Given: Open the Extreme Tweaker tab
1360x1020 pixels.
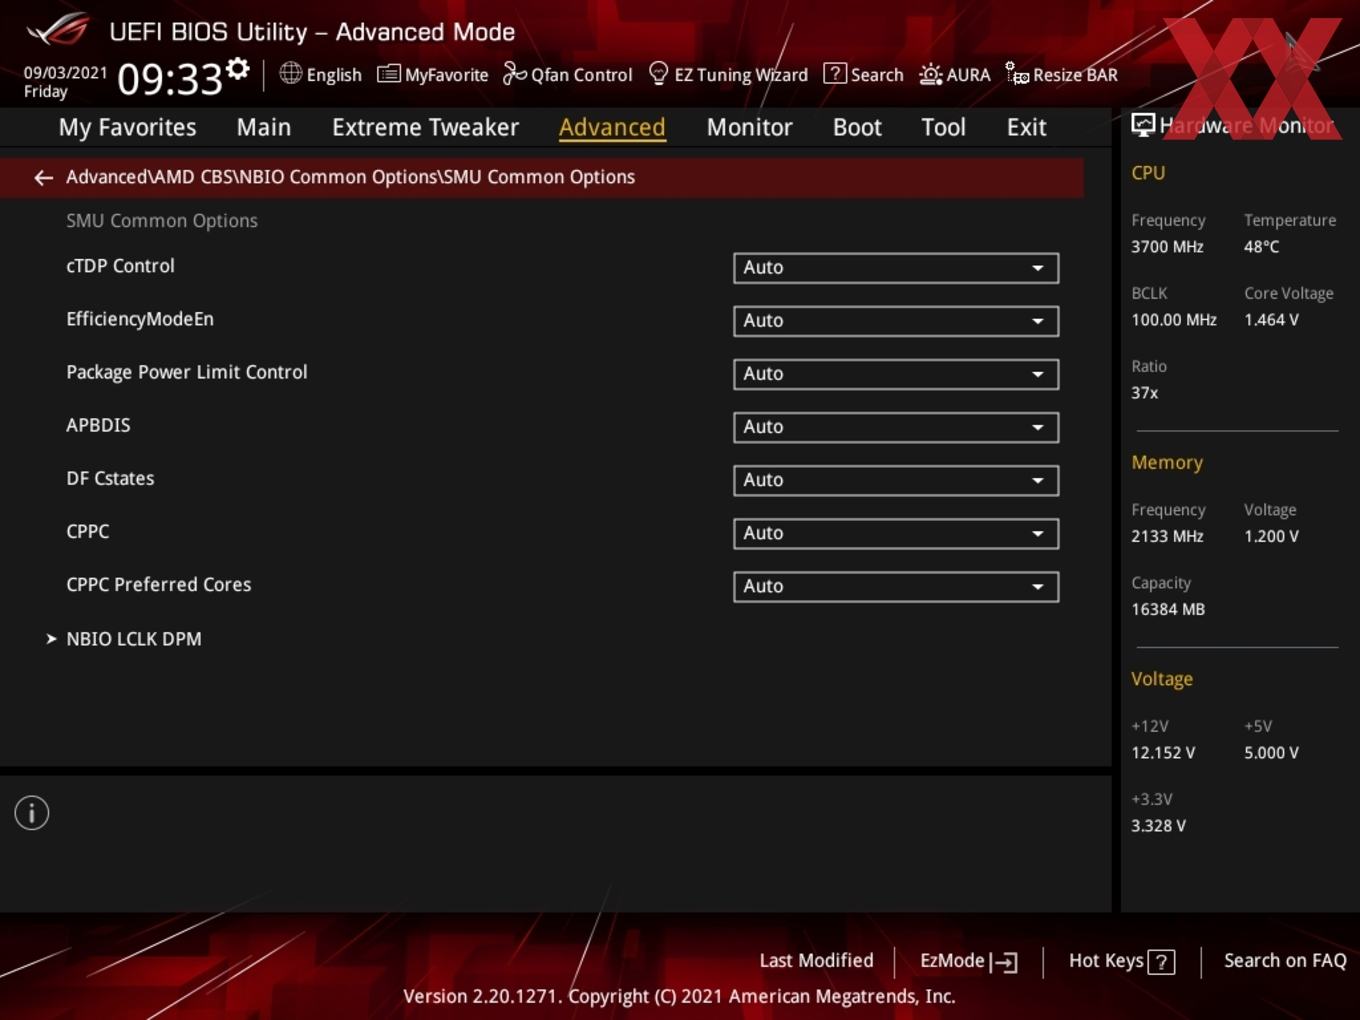Looking at the screenshot, I should coord(425,127).
